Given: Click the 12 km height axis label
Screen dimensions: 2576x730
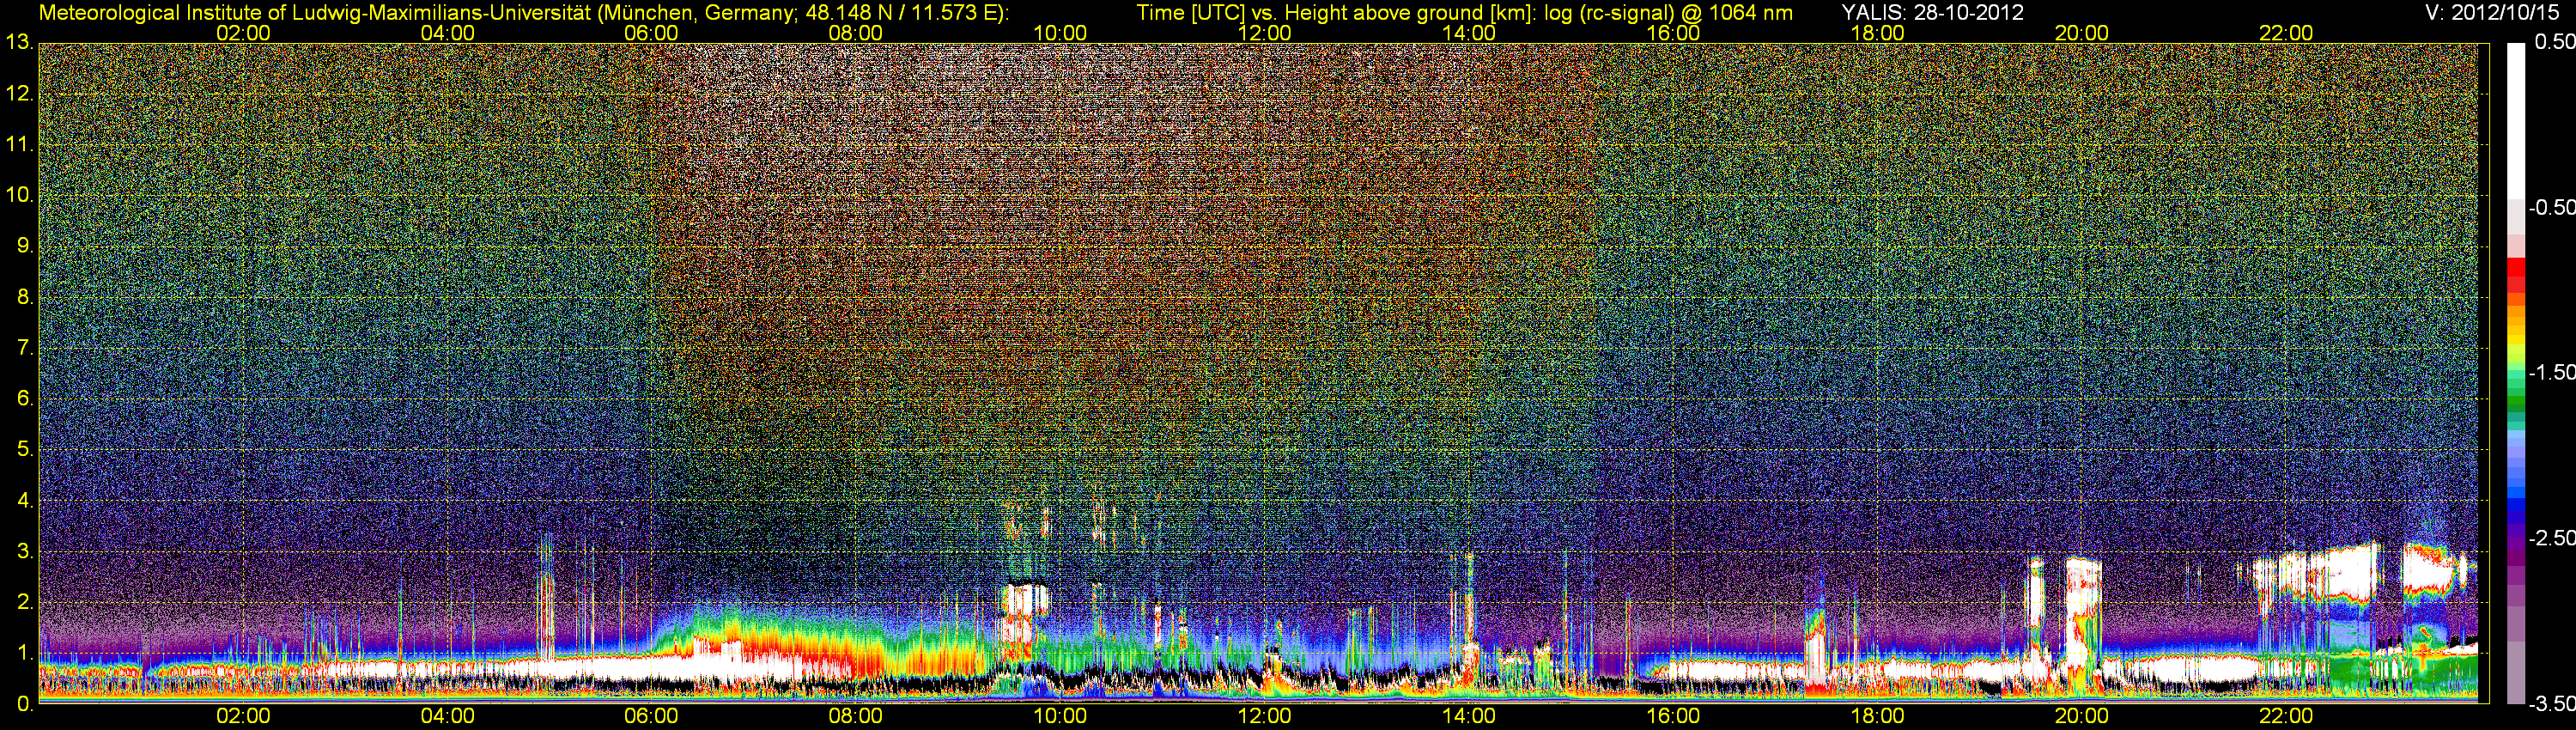Looking at the screenshot, I should click(19, 94).
